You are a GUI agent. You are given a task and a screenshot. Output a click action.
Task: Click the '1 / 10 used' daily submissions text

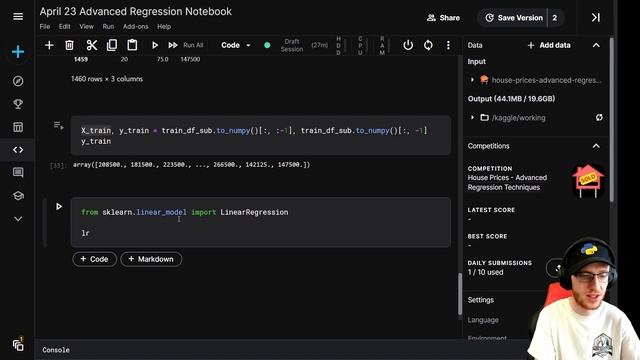click(485, 272)
